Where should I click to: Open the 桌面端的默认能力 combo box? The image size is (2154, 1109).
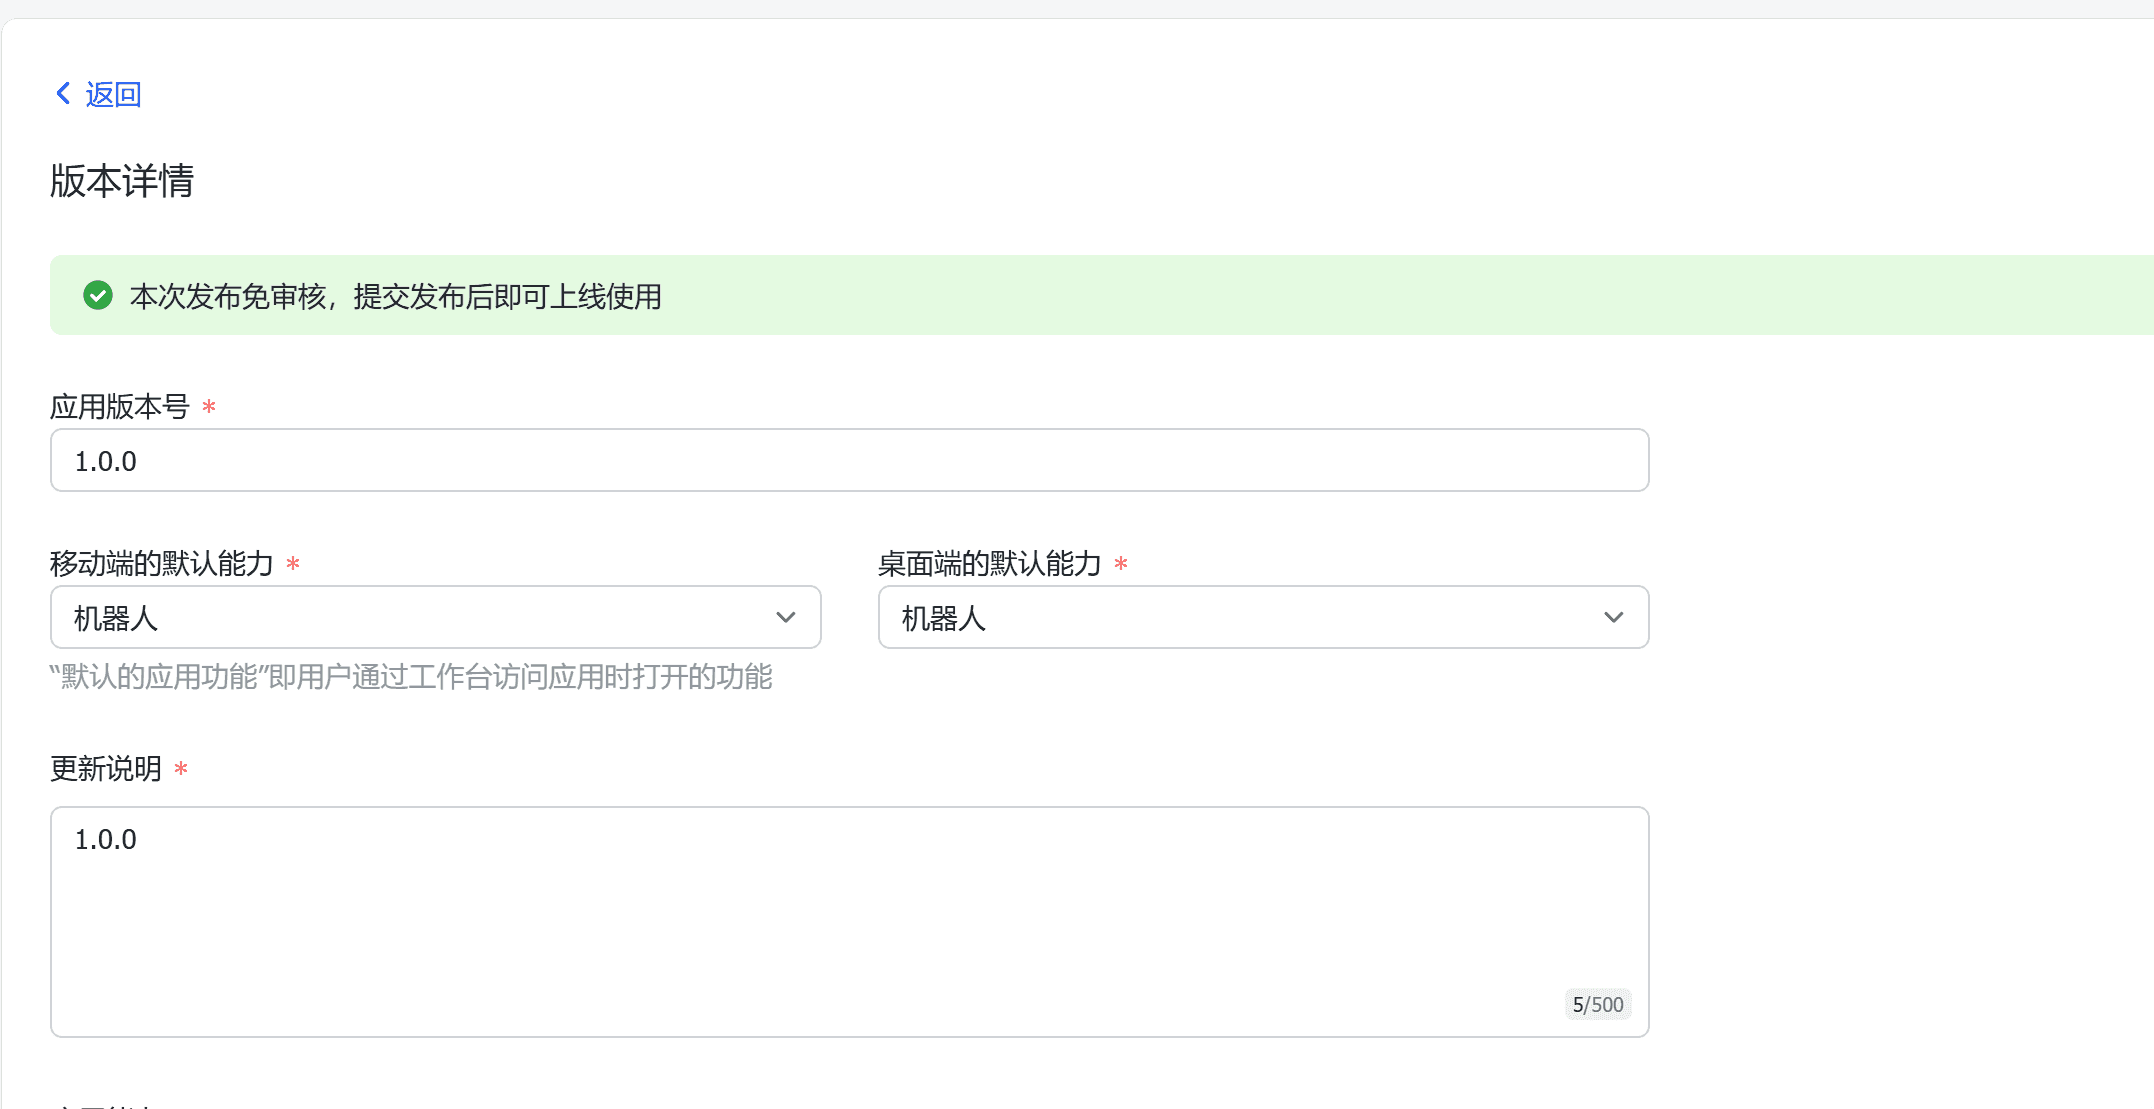(1240, 618)
